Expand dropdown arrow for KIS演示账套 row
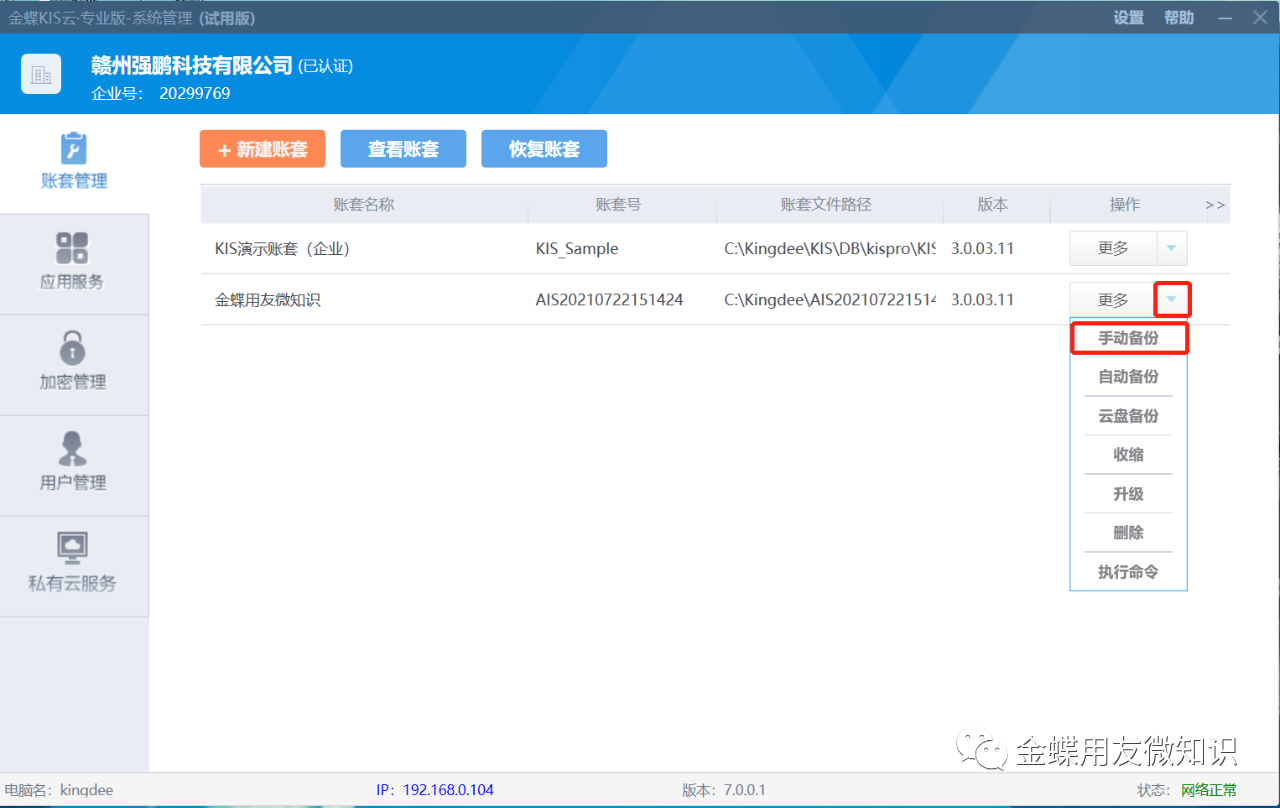1280x808 pixels. [1172, 248]
